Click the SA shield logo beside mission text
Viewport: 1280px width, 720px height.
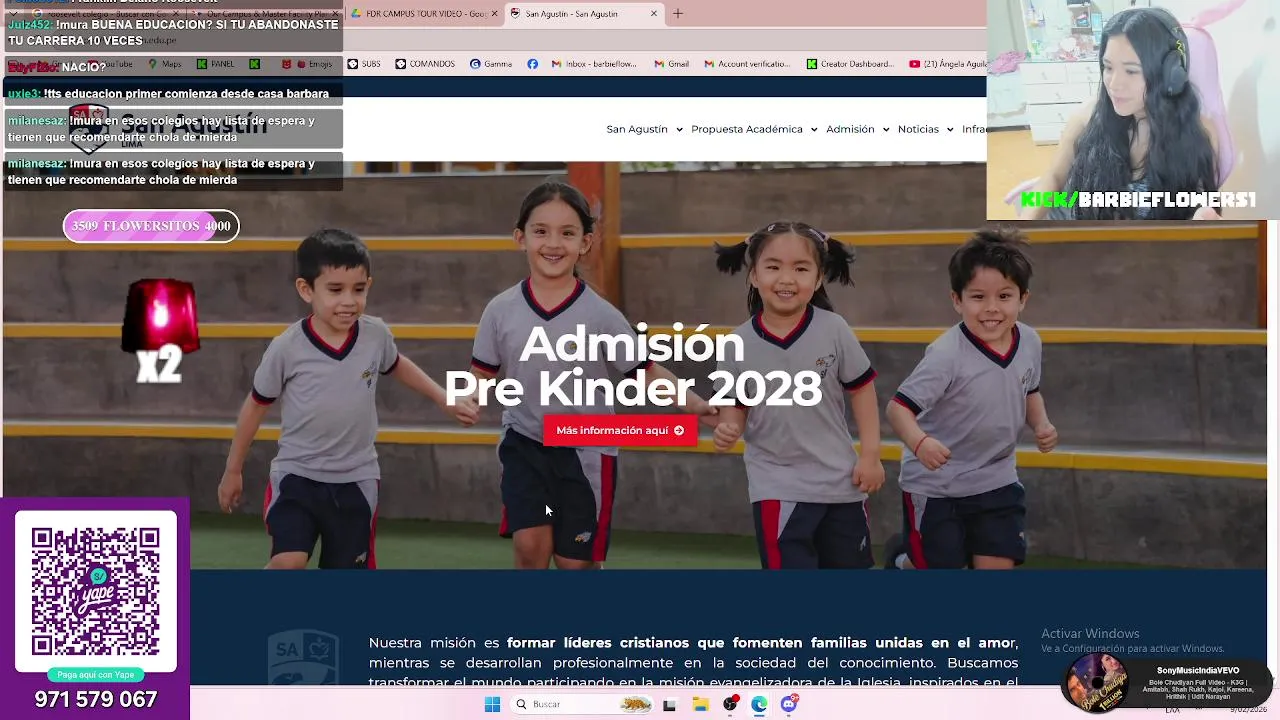(x=303, y=658)
